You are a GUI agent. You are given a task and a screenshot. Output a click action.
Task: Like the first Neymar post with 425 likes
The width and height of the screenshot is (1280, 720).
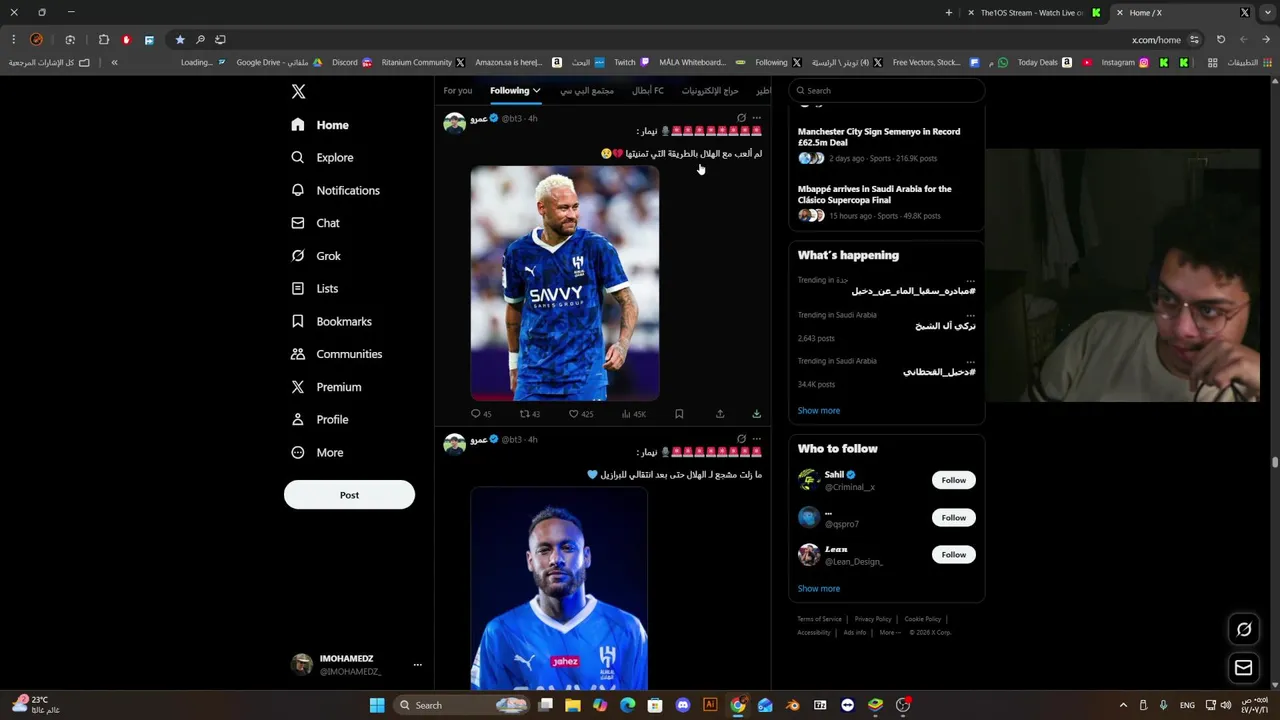tap(581, 414)
